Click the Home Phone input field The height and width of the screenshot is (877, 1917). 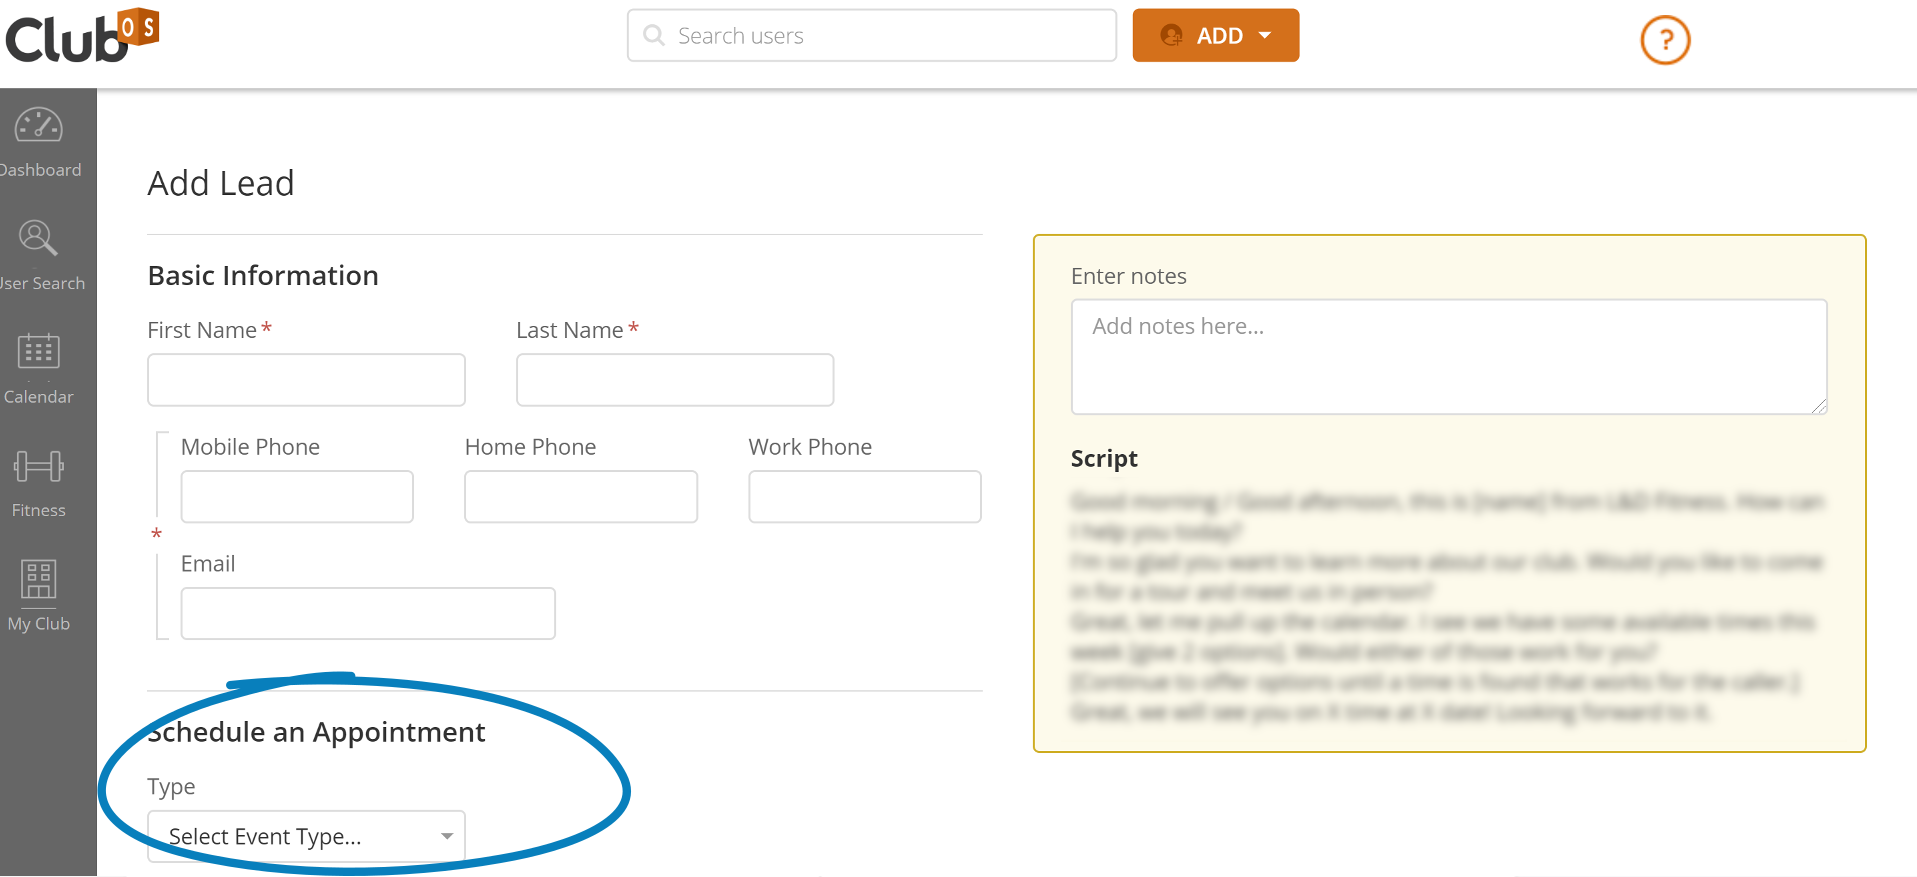581,497
